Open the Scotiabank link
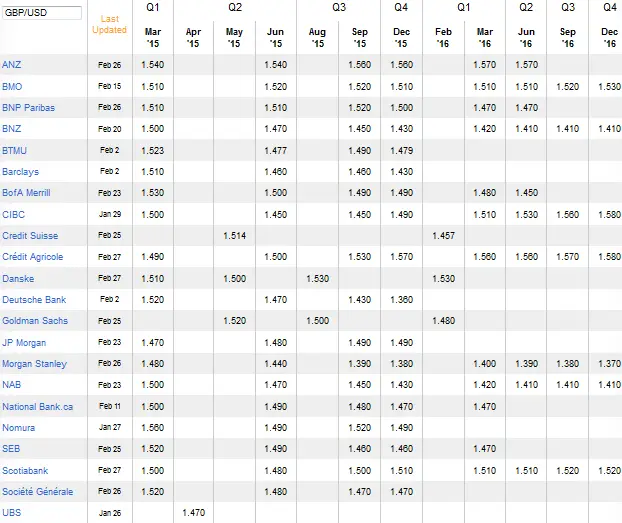Viewport: 622px width, 523px height. 25,471
